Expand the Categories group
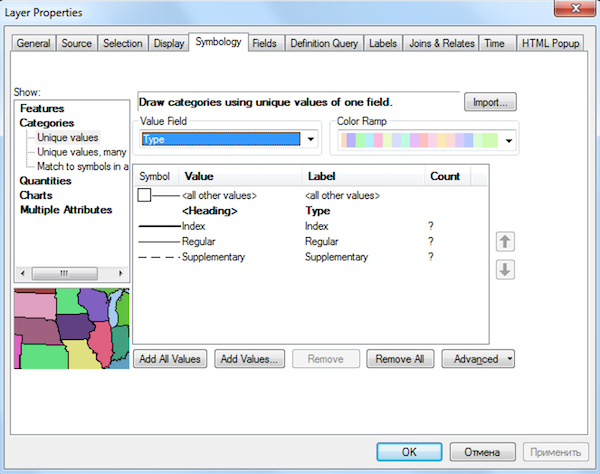The width and height of the screenshot is (600, 474). point(47,123)
